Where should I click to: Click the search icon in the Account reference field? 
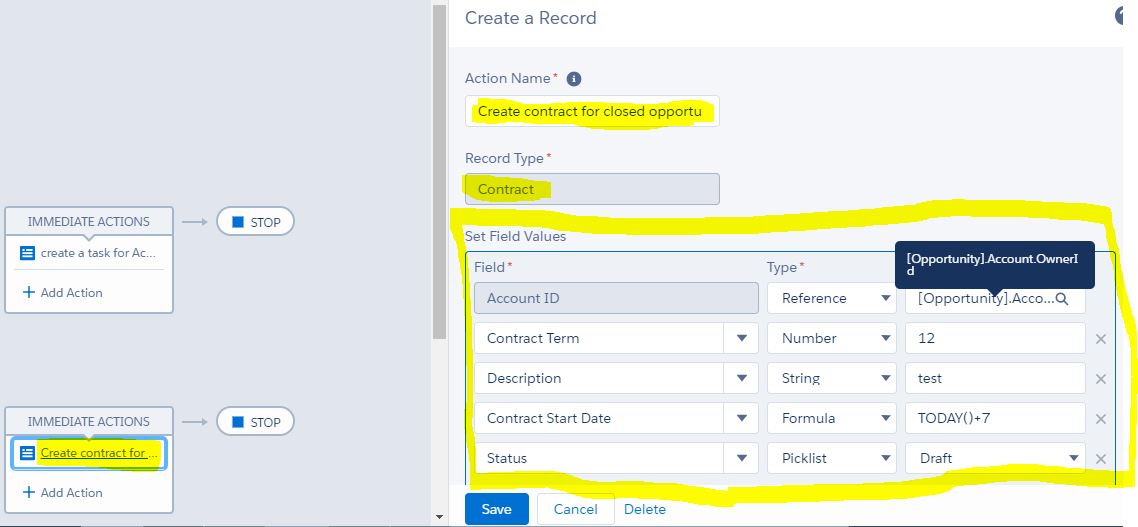[1062, 299]
